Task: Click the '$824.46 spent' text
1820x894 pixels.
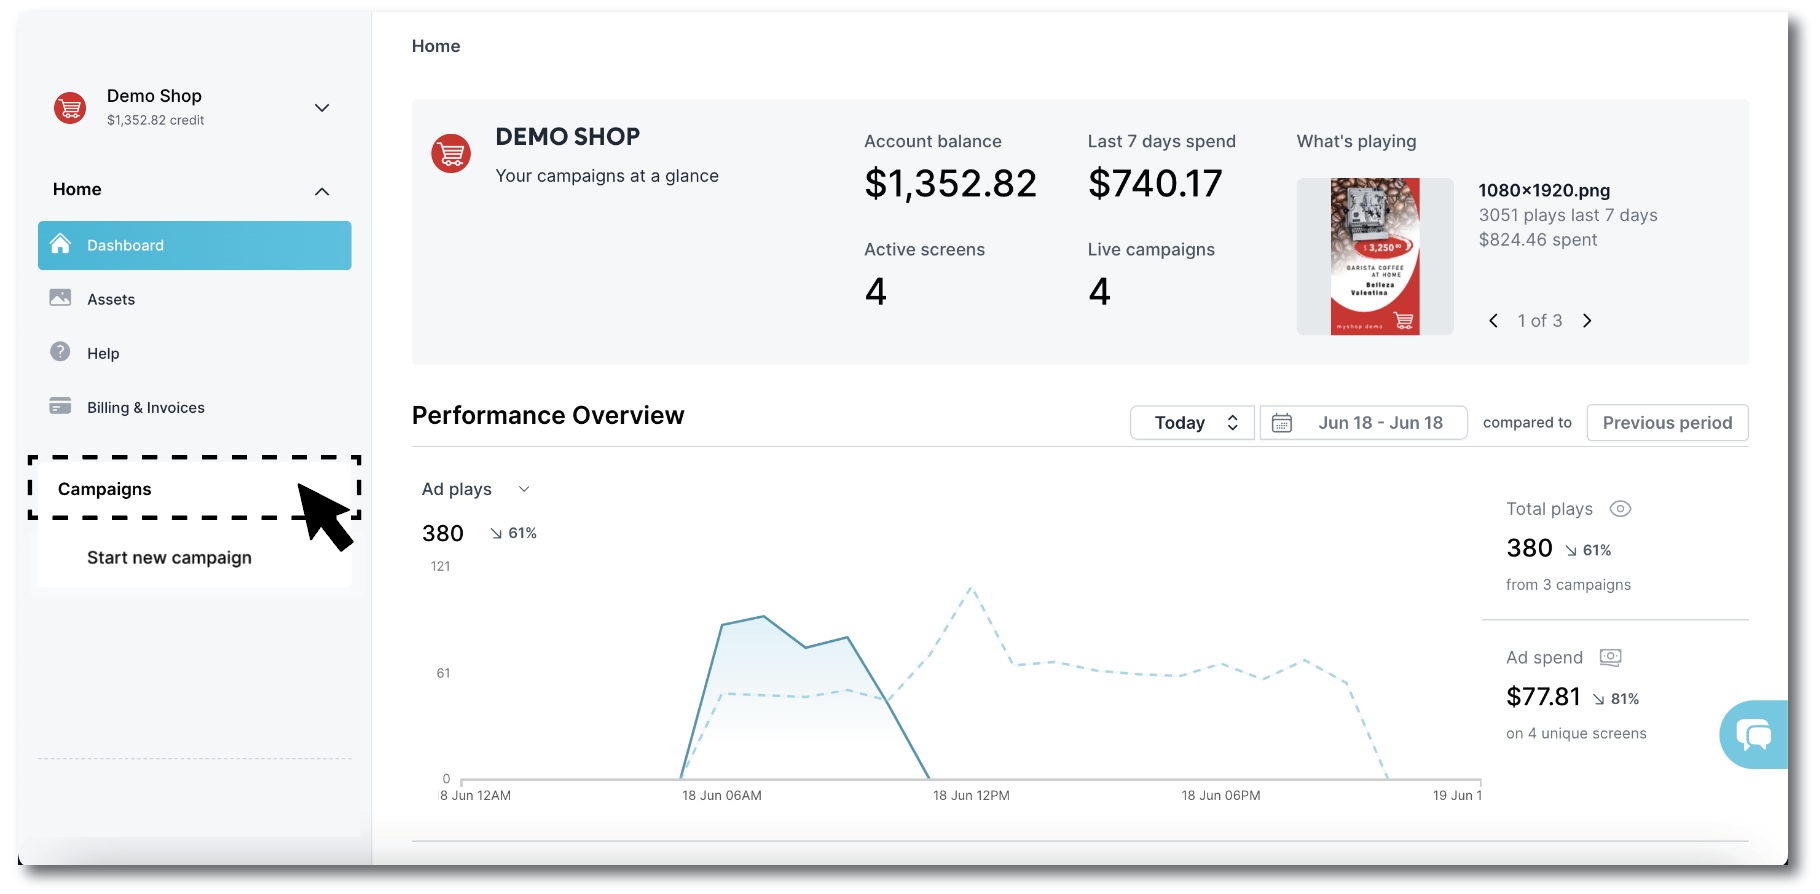Action: click(x=1538, y=240)
